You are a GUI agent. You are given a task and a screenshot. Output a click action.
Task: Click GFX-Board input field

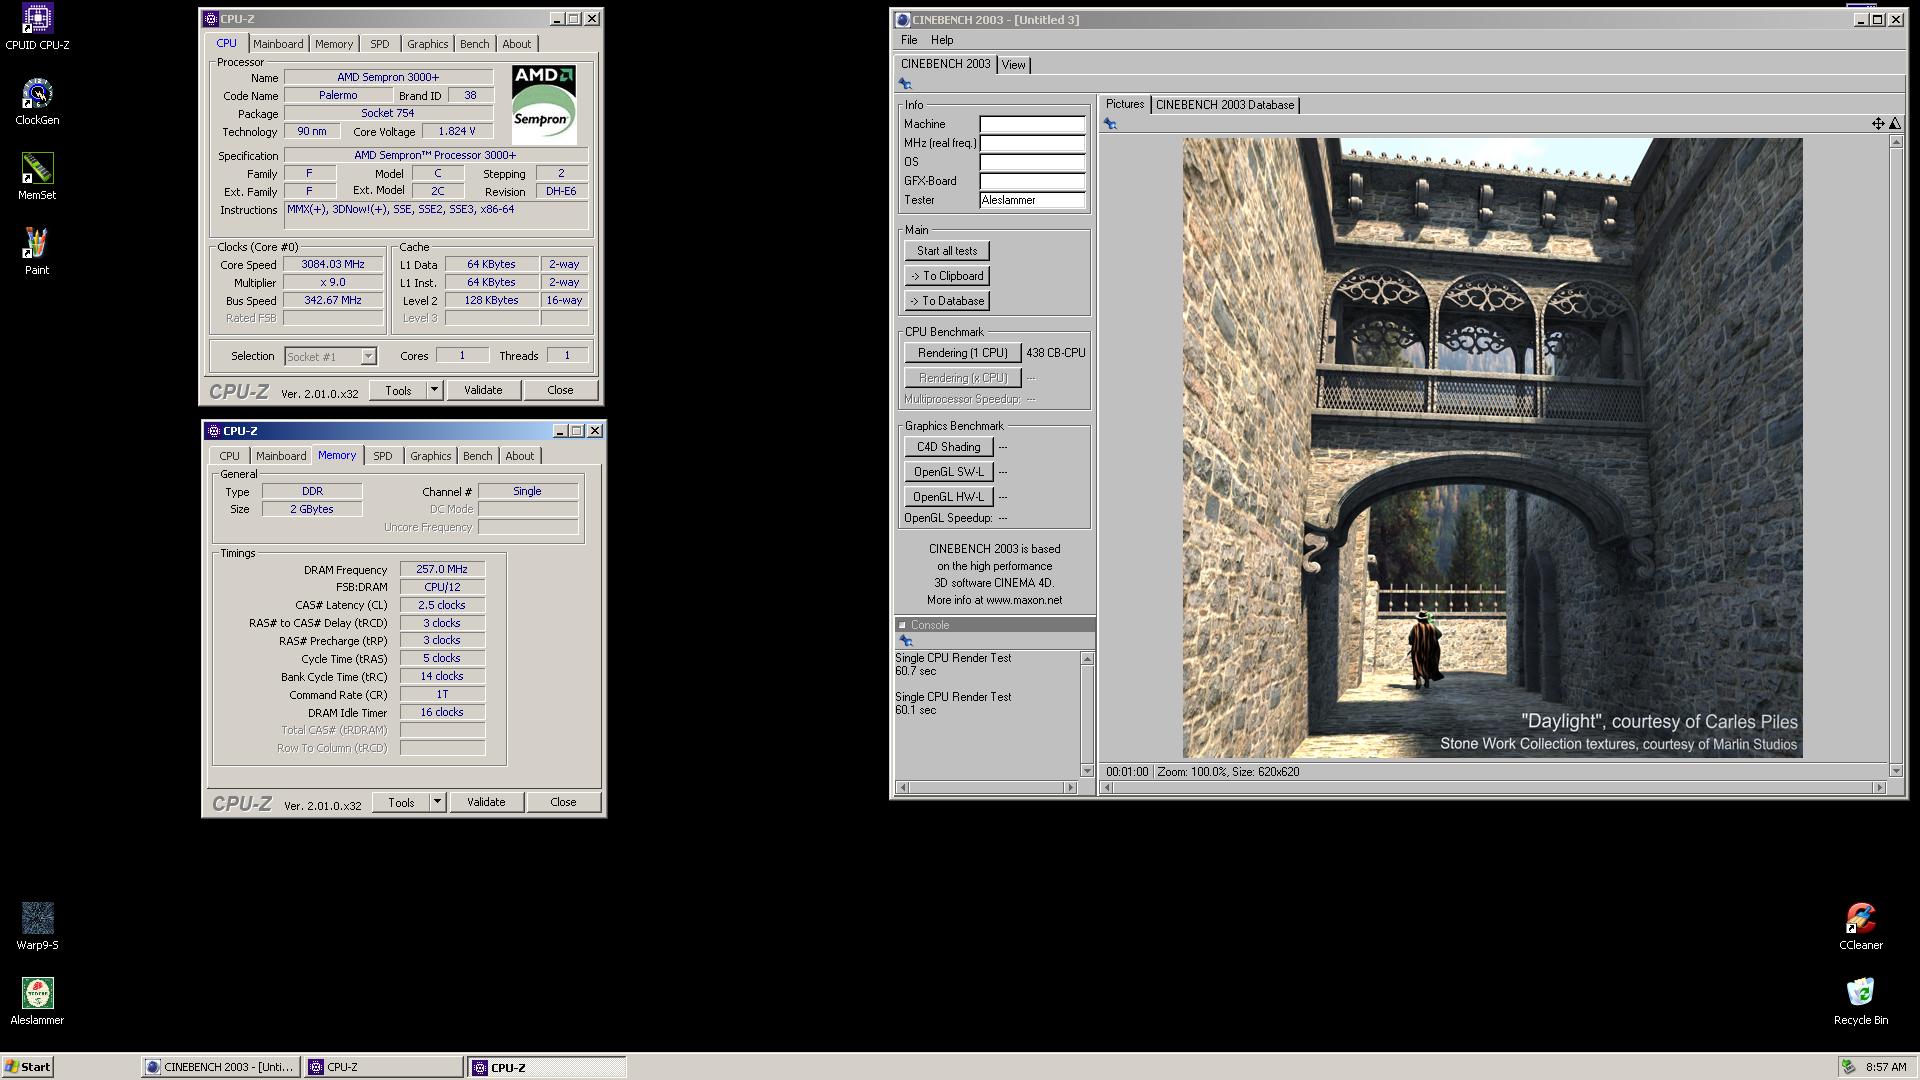pos(1032,181)
